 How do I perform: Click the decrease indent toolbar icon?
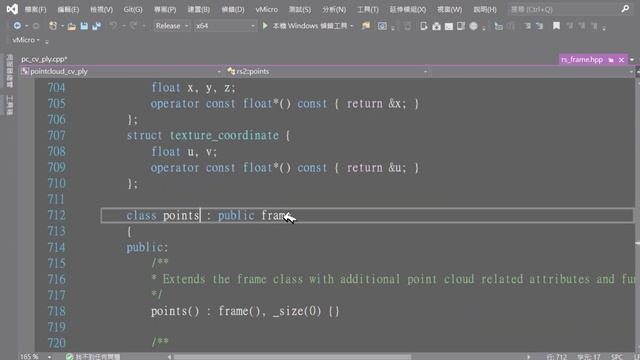point(527,26)
